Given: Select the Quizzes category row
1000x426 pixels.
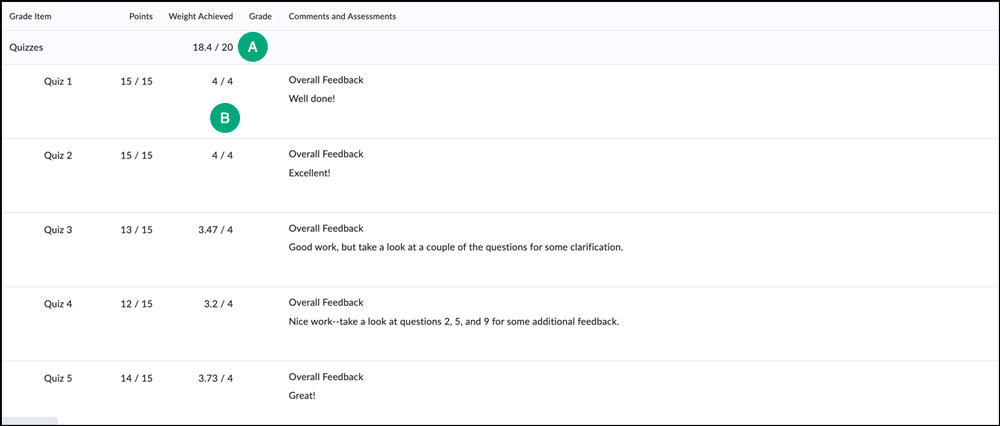Looking at the screenshot, I should (x=26, y=46).
